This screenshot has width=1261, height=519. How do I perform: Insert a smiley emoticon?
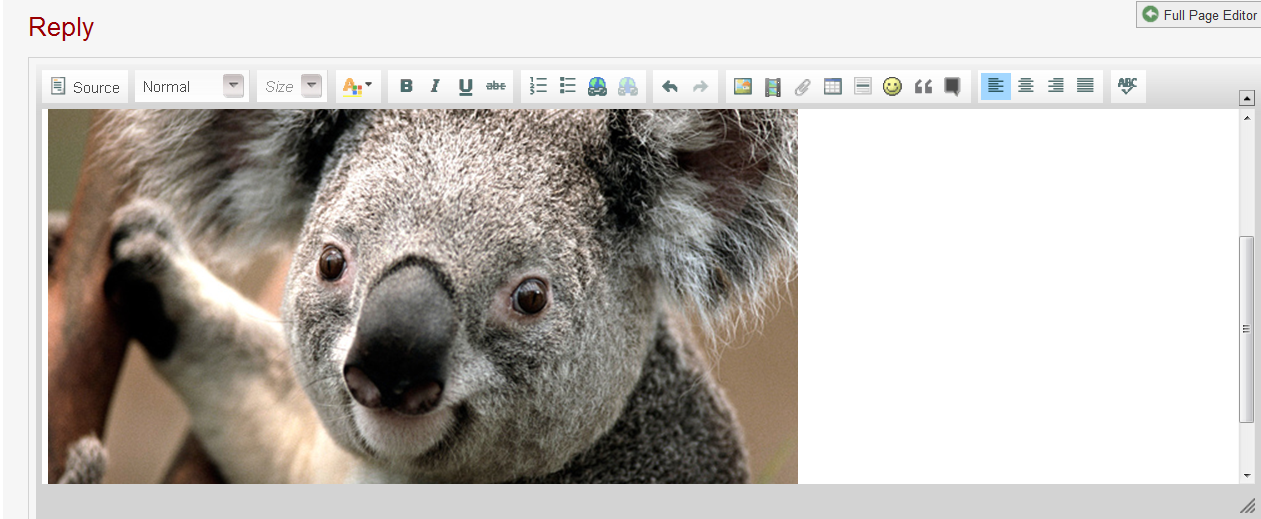pos(892,86)
